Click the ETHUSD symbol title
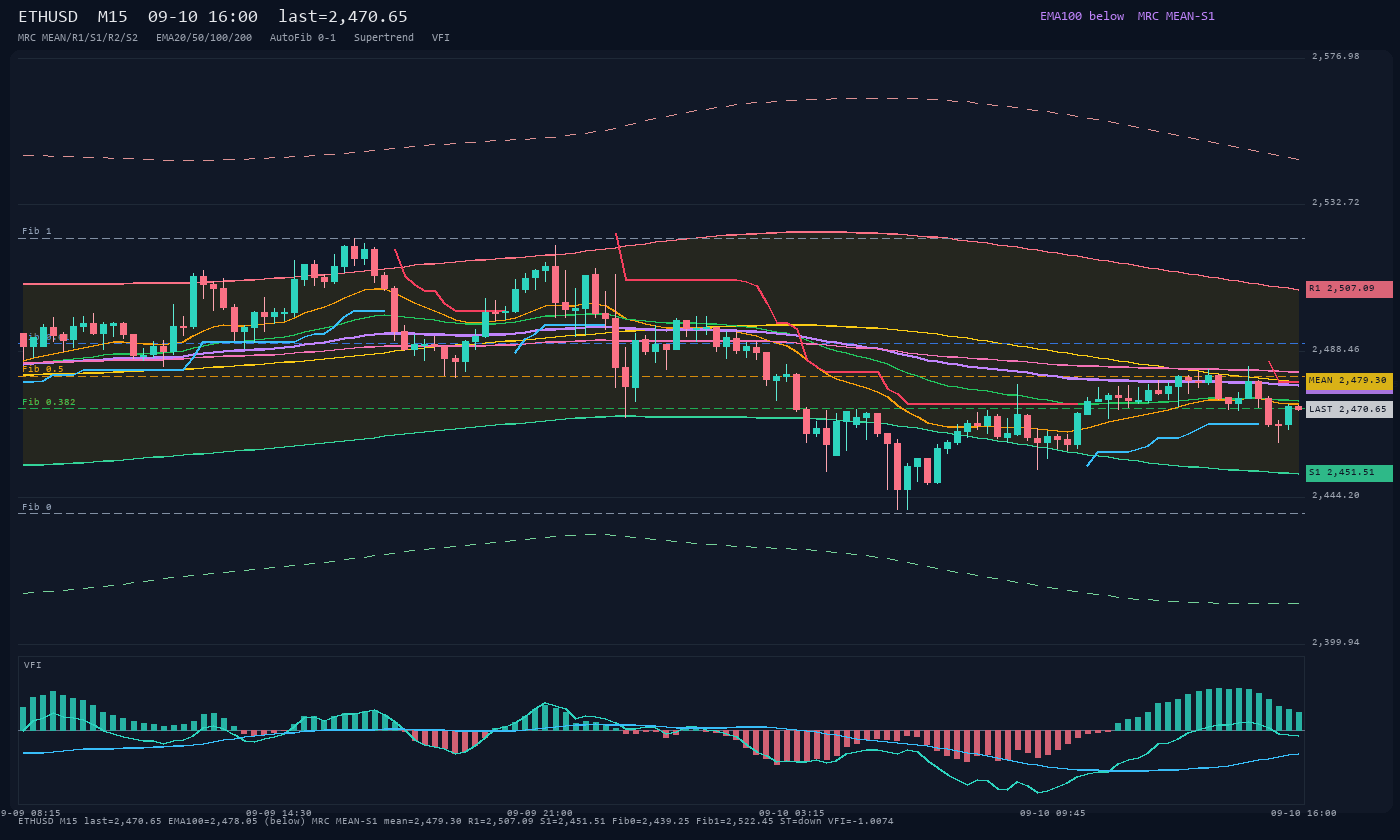This screenshot has height=840, width=1400. pos(48,17)
